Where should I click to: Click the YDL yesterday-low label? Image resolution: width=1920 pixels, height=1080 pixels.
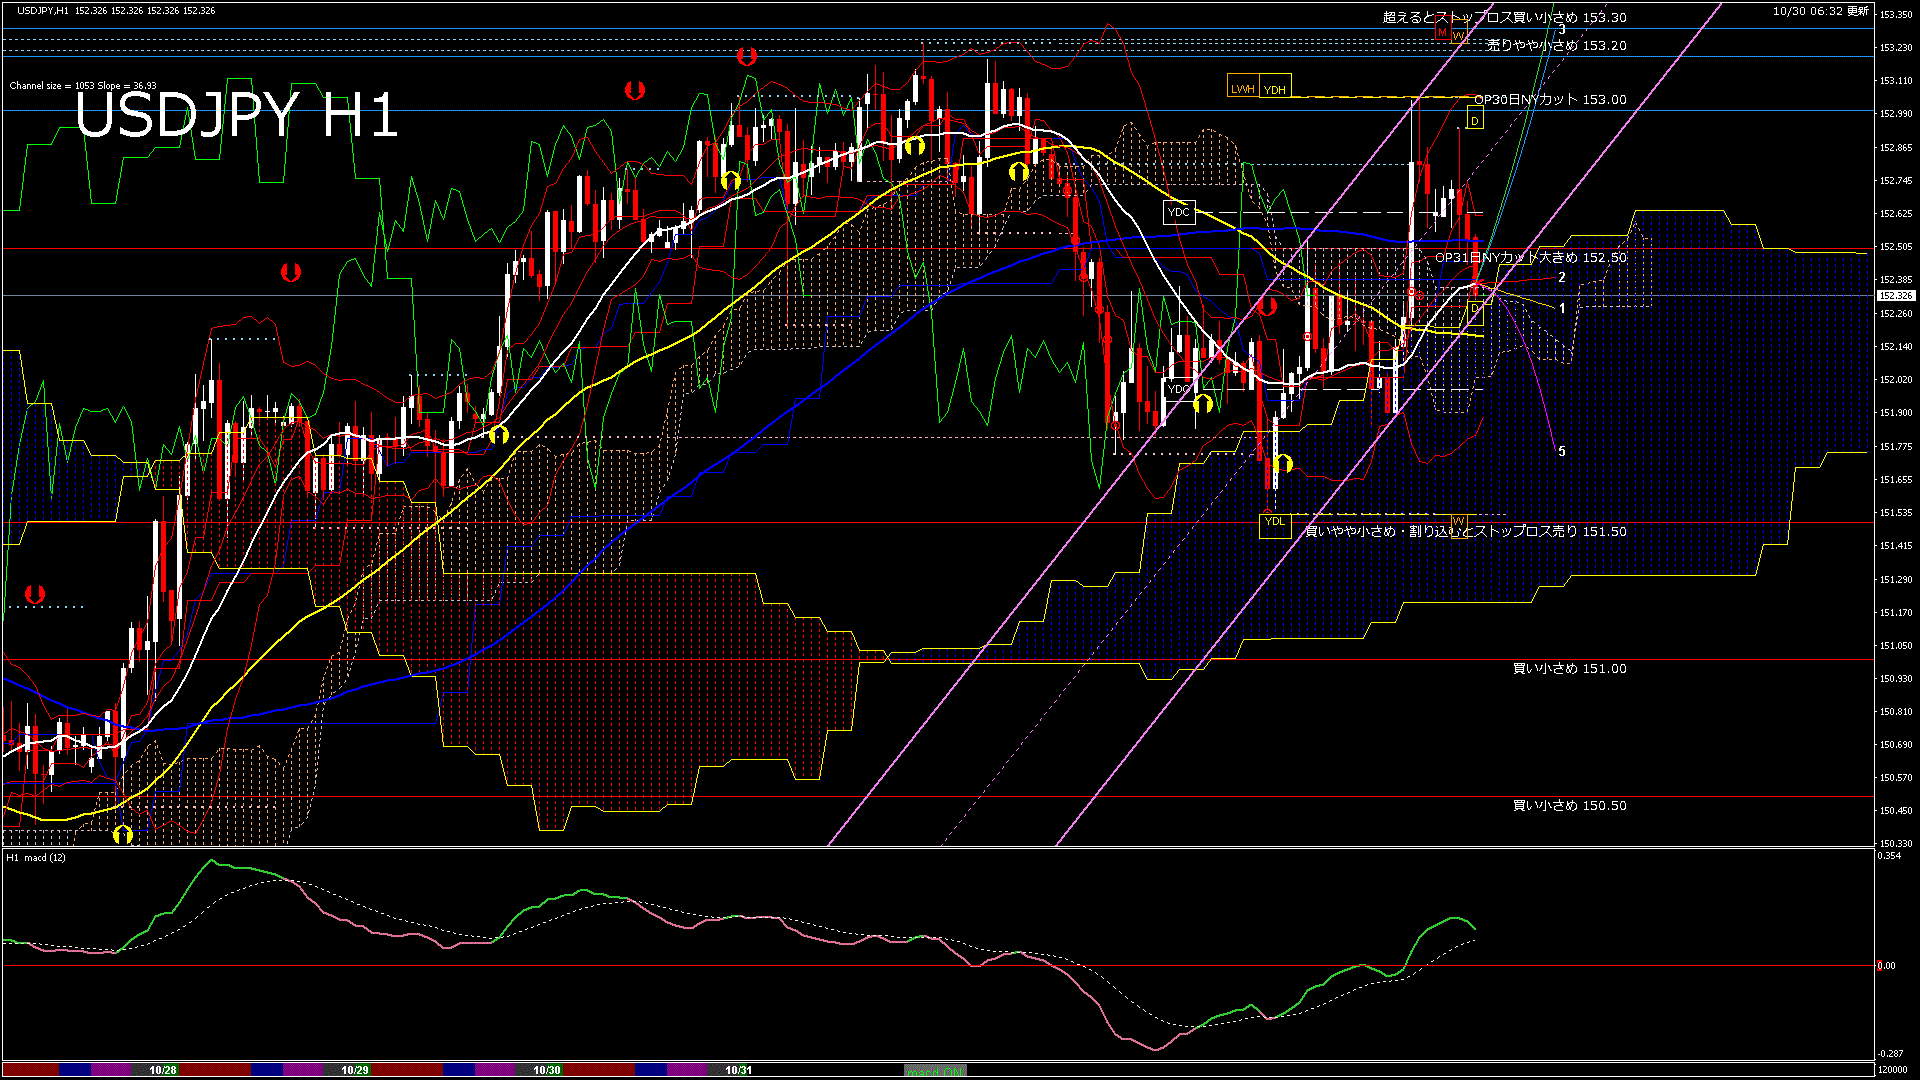point(1276,522)
